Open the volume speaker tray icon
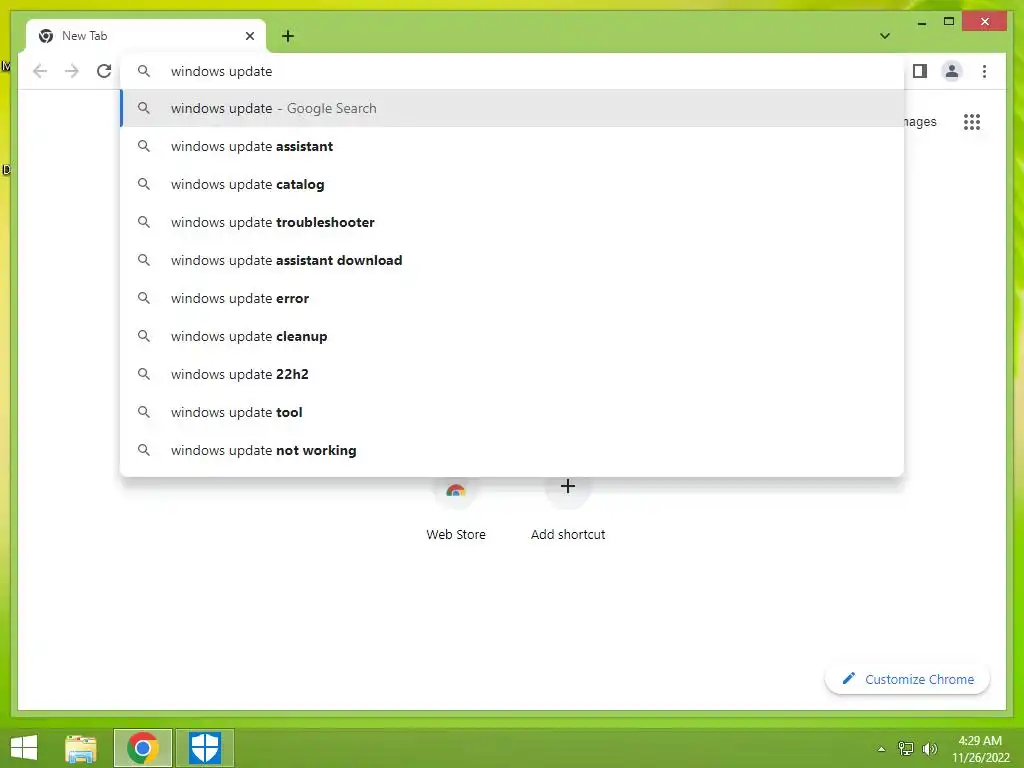The image size is (1024, 768). click(930, 748)
